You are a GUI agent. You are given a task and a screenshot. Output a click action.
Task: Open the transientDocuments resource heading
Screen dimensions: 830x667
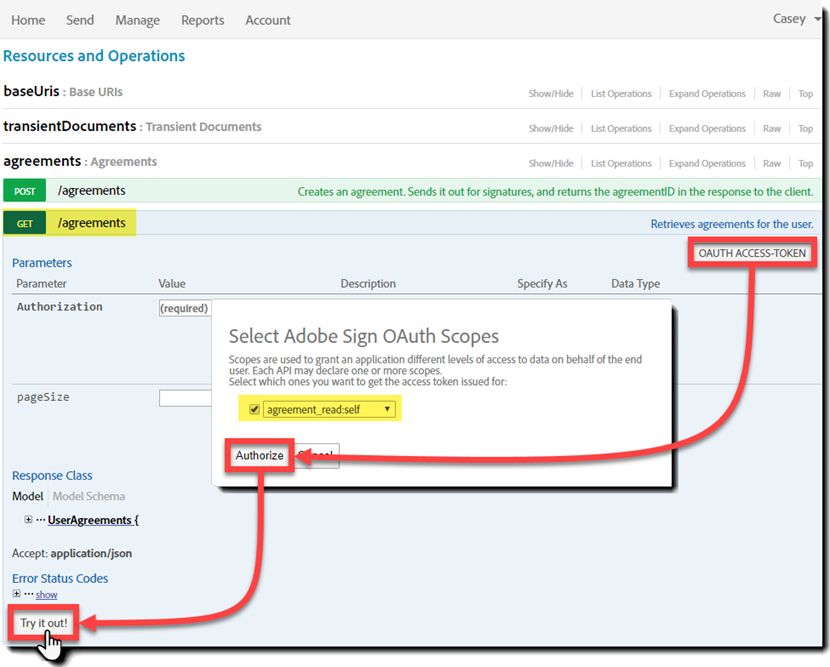pos(69,126)
